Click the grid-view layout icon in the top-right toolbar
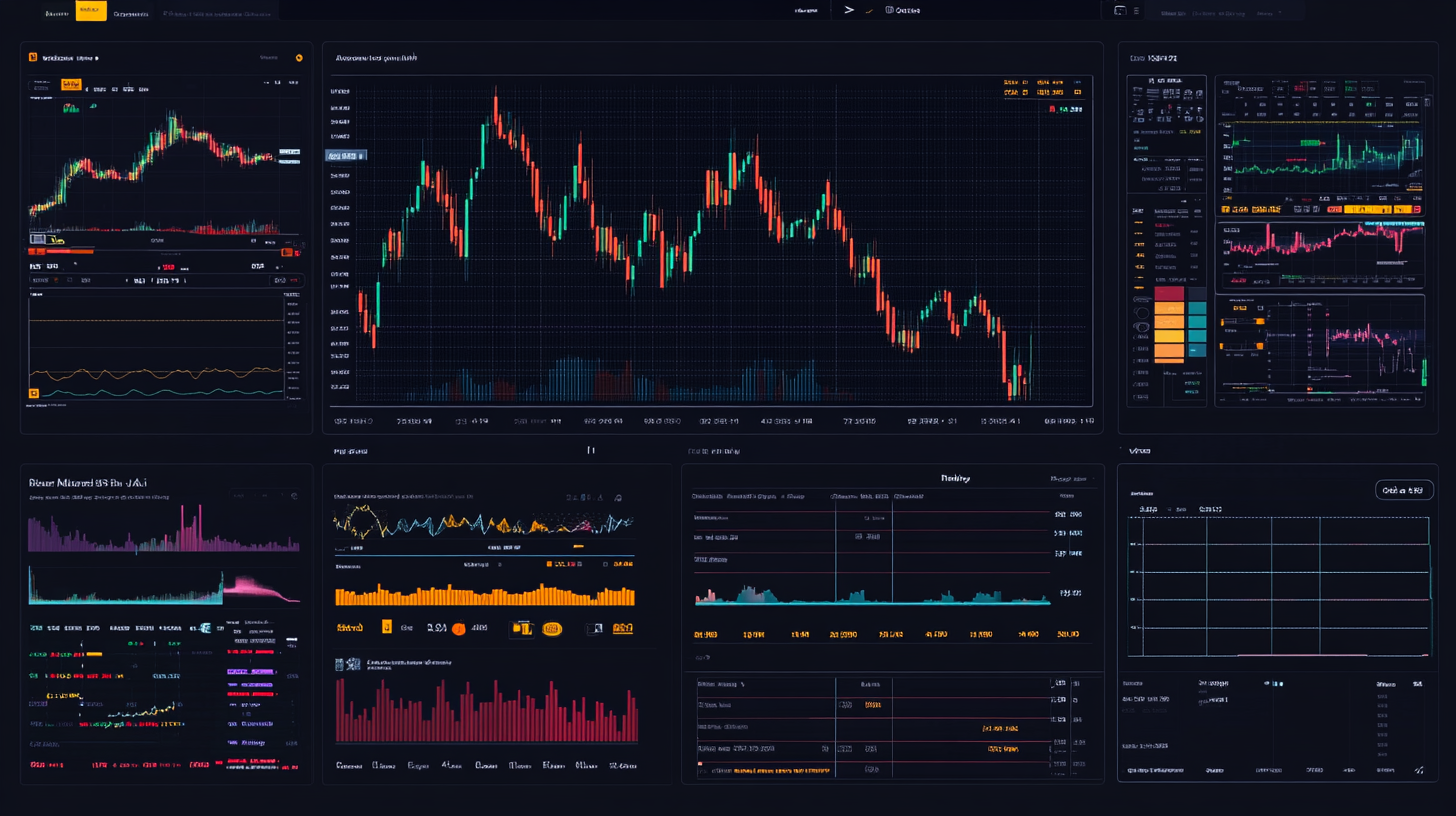 click(1120, 11)
